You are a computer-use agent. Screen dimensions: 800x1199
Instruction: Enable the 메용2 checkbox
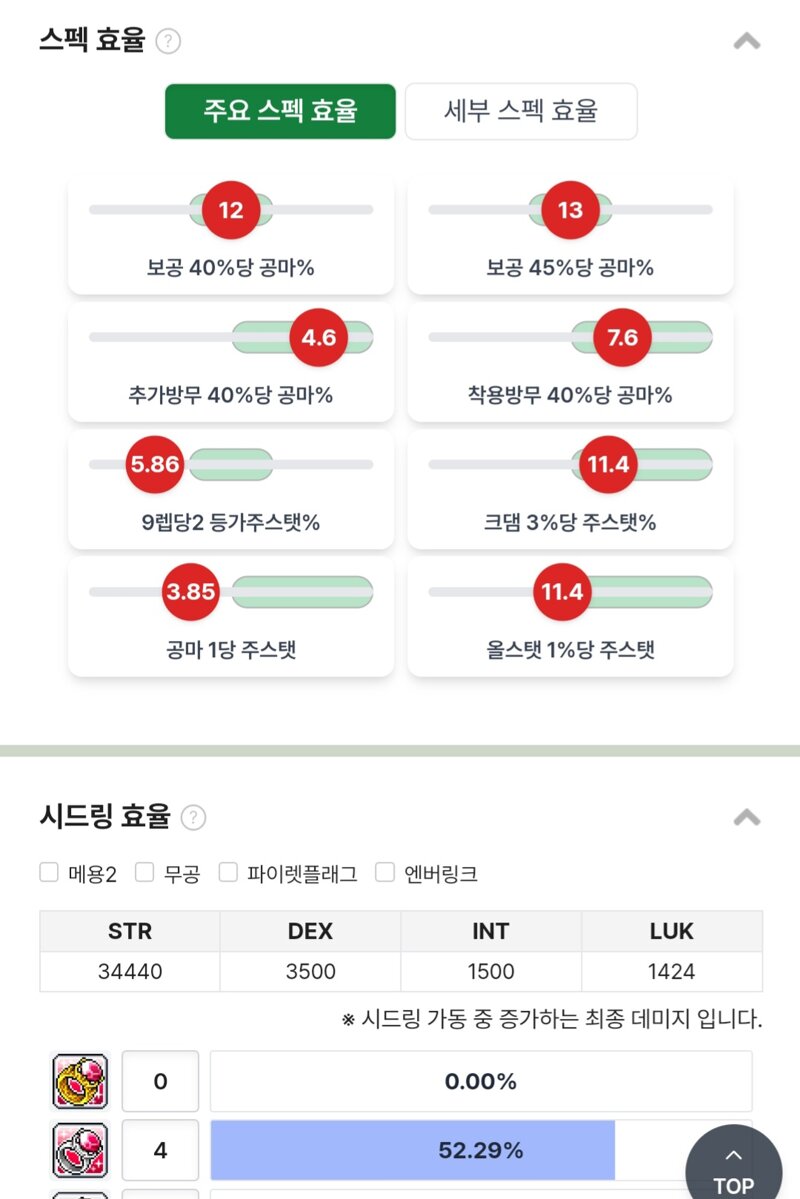click(x=49, y=872)
